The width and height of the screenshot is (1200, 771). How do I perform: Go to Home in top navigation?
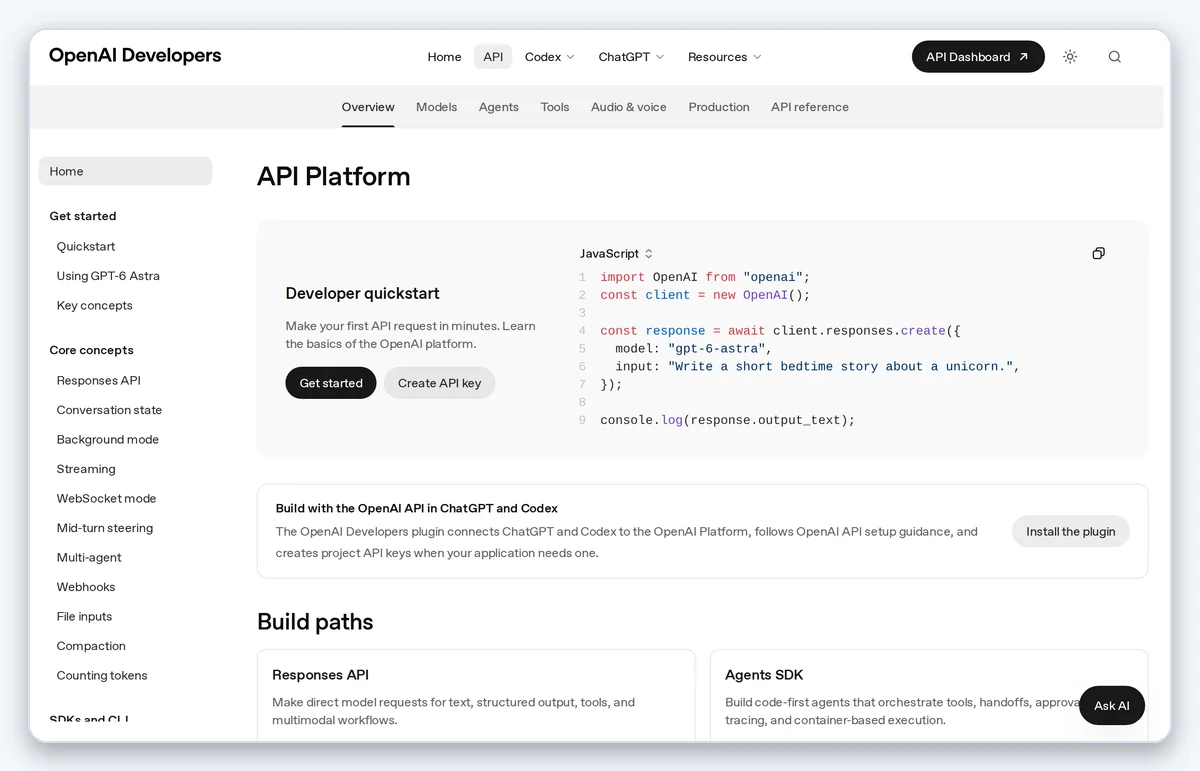[444, 57]
